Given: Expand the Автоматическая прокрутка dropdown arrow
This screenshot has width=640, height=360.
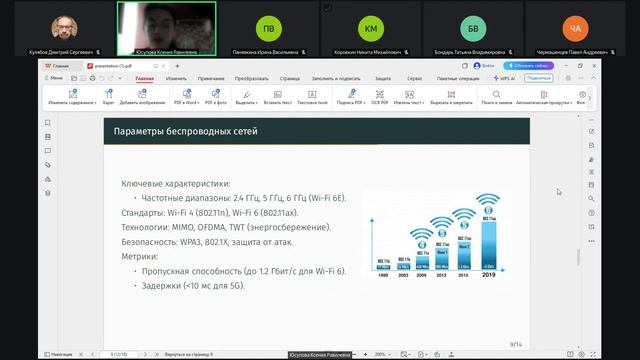Looking at the screenshot, I should [571, 103].
